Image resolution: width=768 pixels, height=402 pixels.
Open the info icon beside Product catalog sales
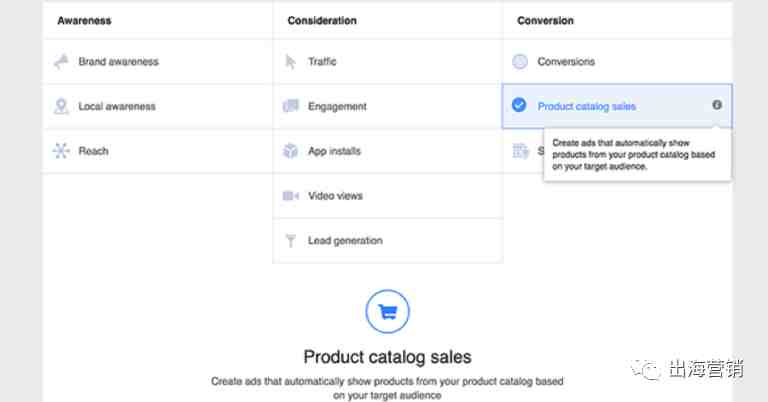[x=717, y=105]
